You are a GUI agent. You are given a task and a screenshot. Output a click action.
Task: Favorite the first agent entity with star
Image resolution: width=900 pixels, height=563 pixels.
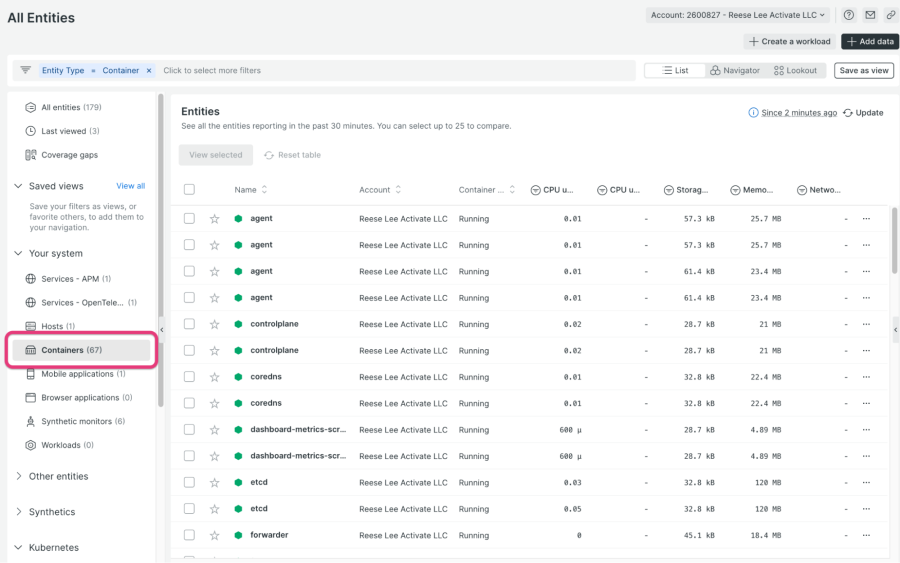click(214, 218)
